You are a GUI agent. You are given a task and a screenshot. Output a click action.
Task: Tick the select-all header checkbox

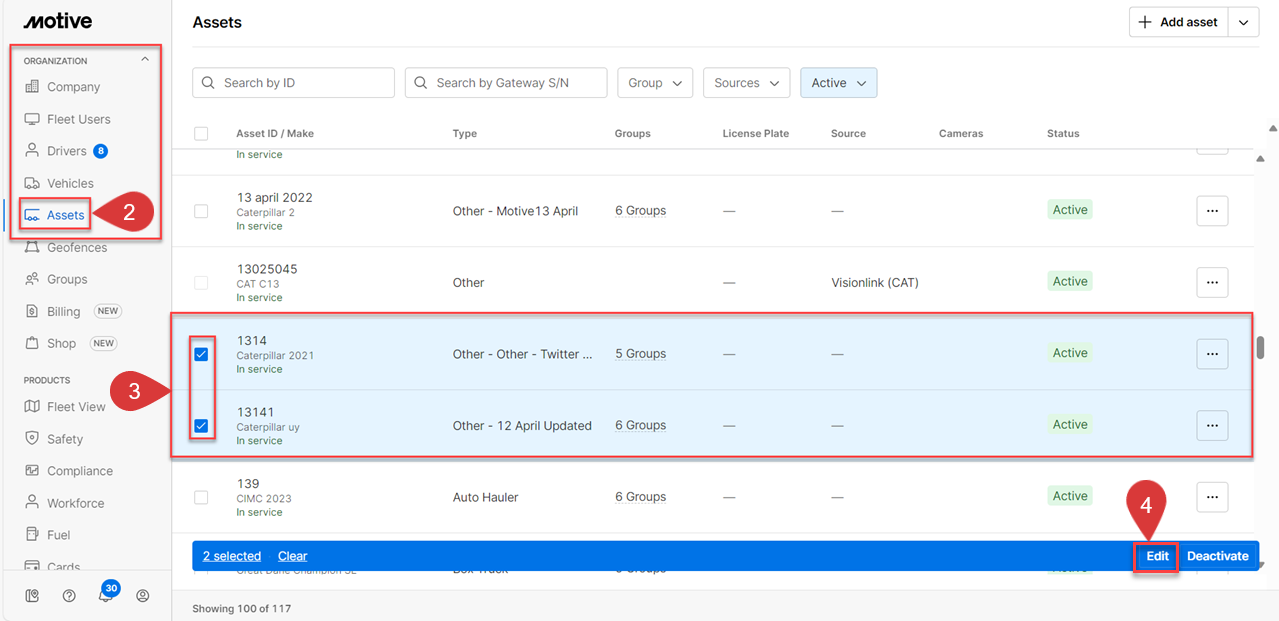click(x=201, y=134)
